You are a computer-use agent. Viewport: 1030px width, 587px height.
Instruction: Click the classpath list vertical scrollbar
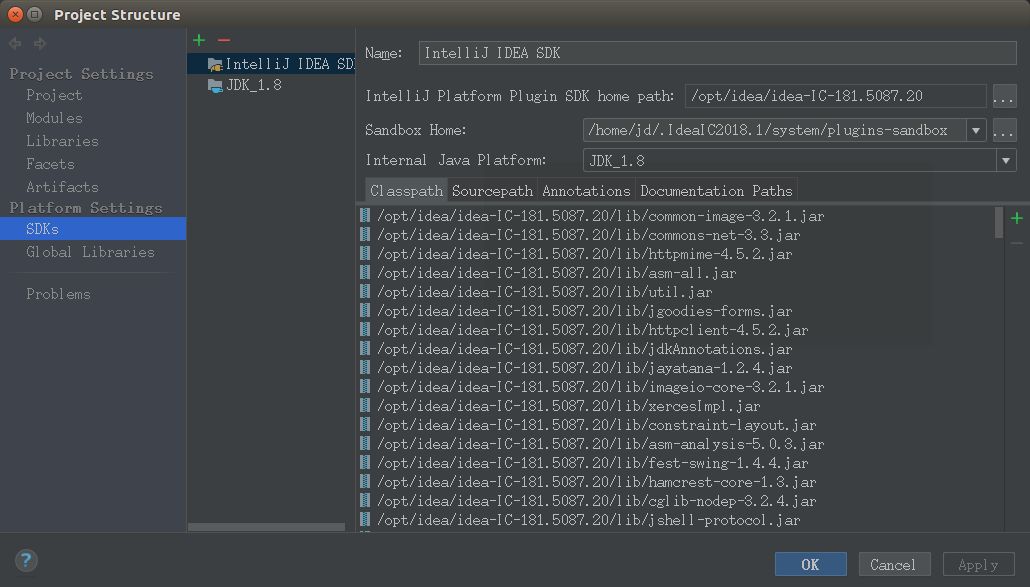coord(998,223)
